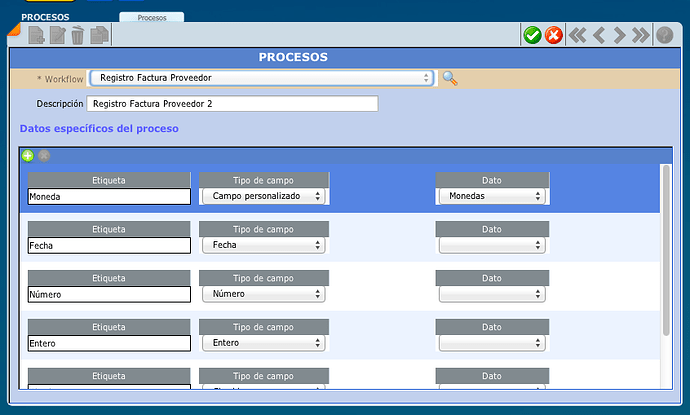Go to previous record left arrow

click(x=599, y=35)
